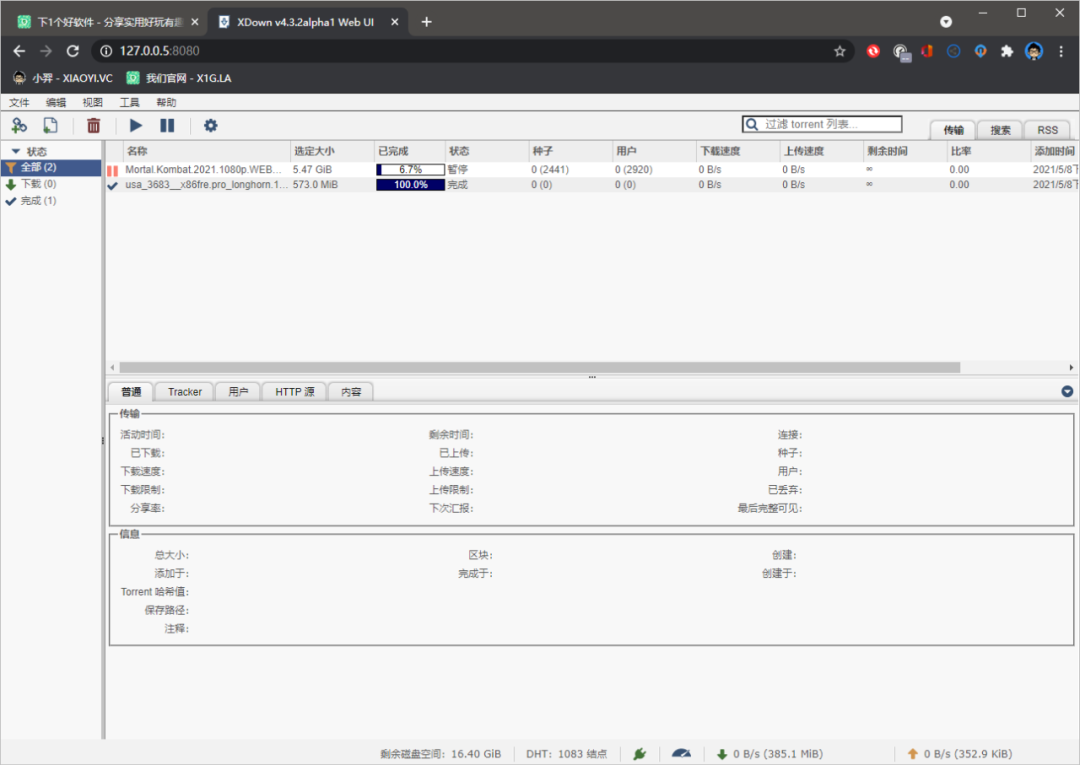Switch to the Tracker tab
This screenshot has width=1080, height=765.
pyautogui.click(x=184, y=392)
